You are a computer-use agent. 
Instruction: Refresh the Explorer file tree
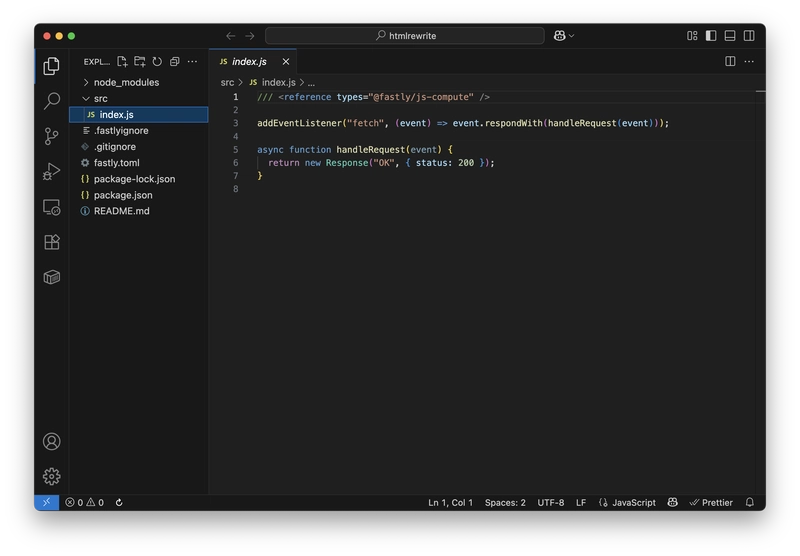157,62
